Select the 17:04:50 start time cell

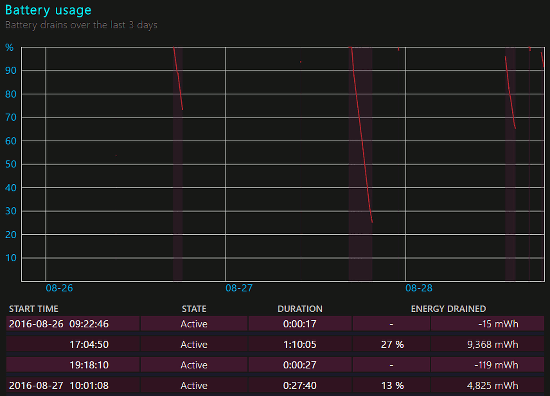pyautogui.click(x=73, y=344)
